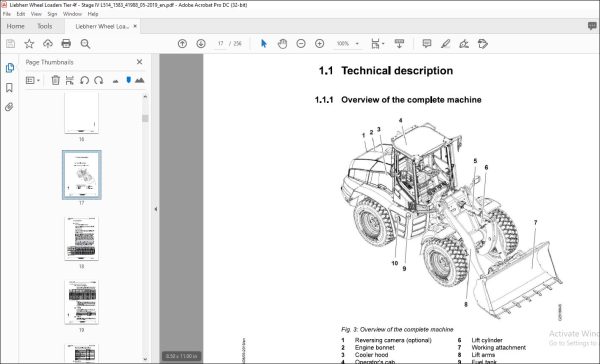Image resolution: width=600 pixels, height=364 pixels.
Task: Click the page size indicator 8.50 x 11.00 in
Action: coord(182,356)
